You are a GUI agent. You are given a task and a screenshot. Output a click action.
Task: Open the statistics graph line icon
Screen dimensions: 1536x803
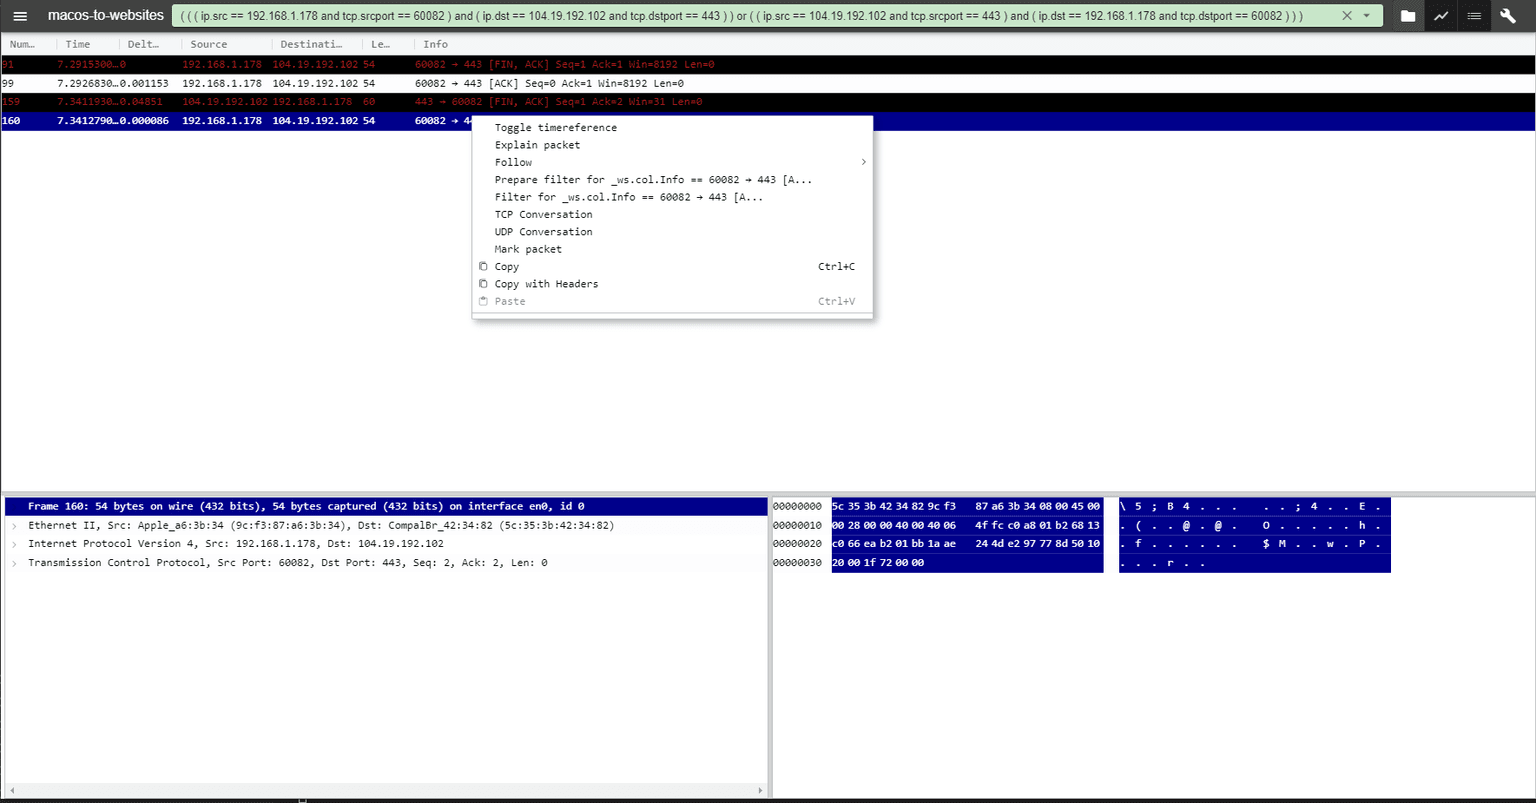[1441, 16]
